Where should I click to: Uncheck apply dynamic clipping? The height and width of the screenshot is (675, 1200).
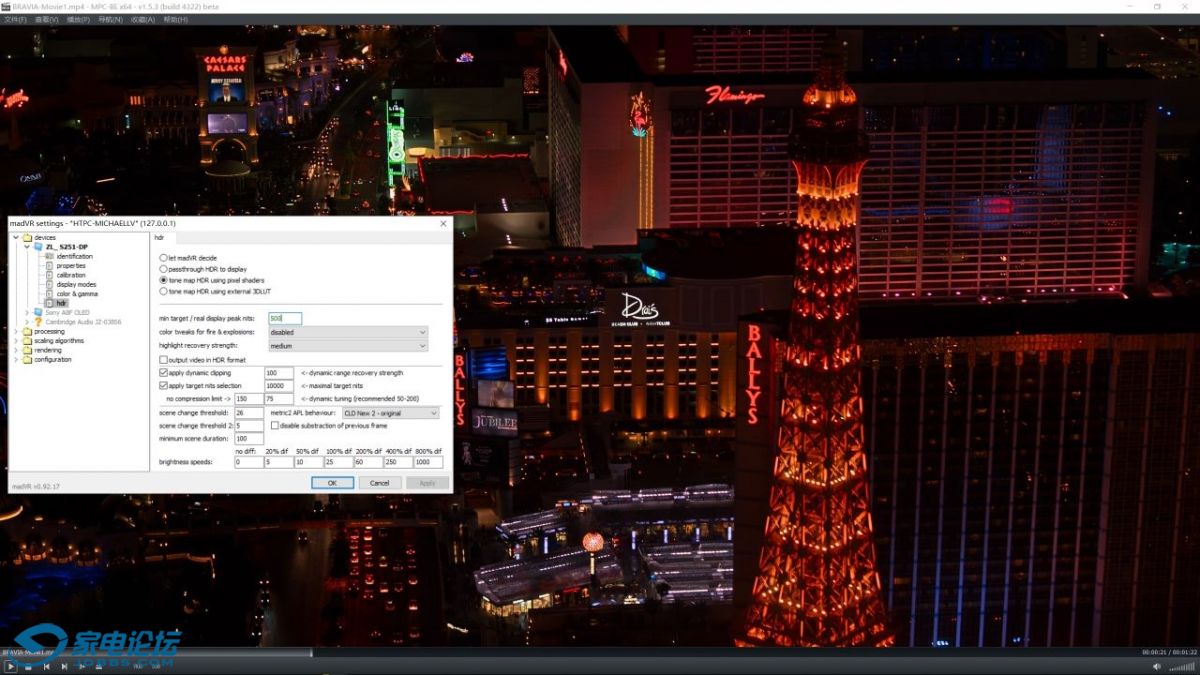click(161, 372)
